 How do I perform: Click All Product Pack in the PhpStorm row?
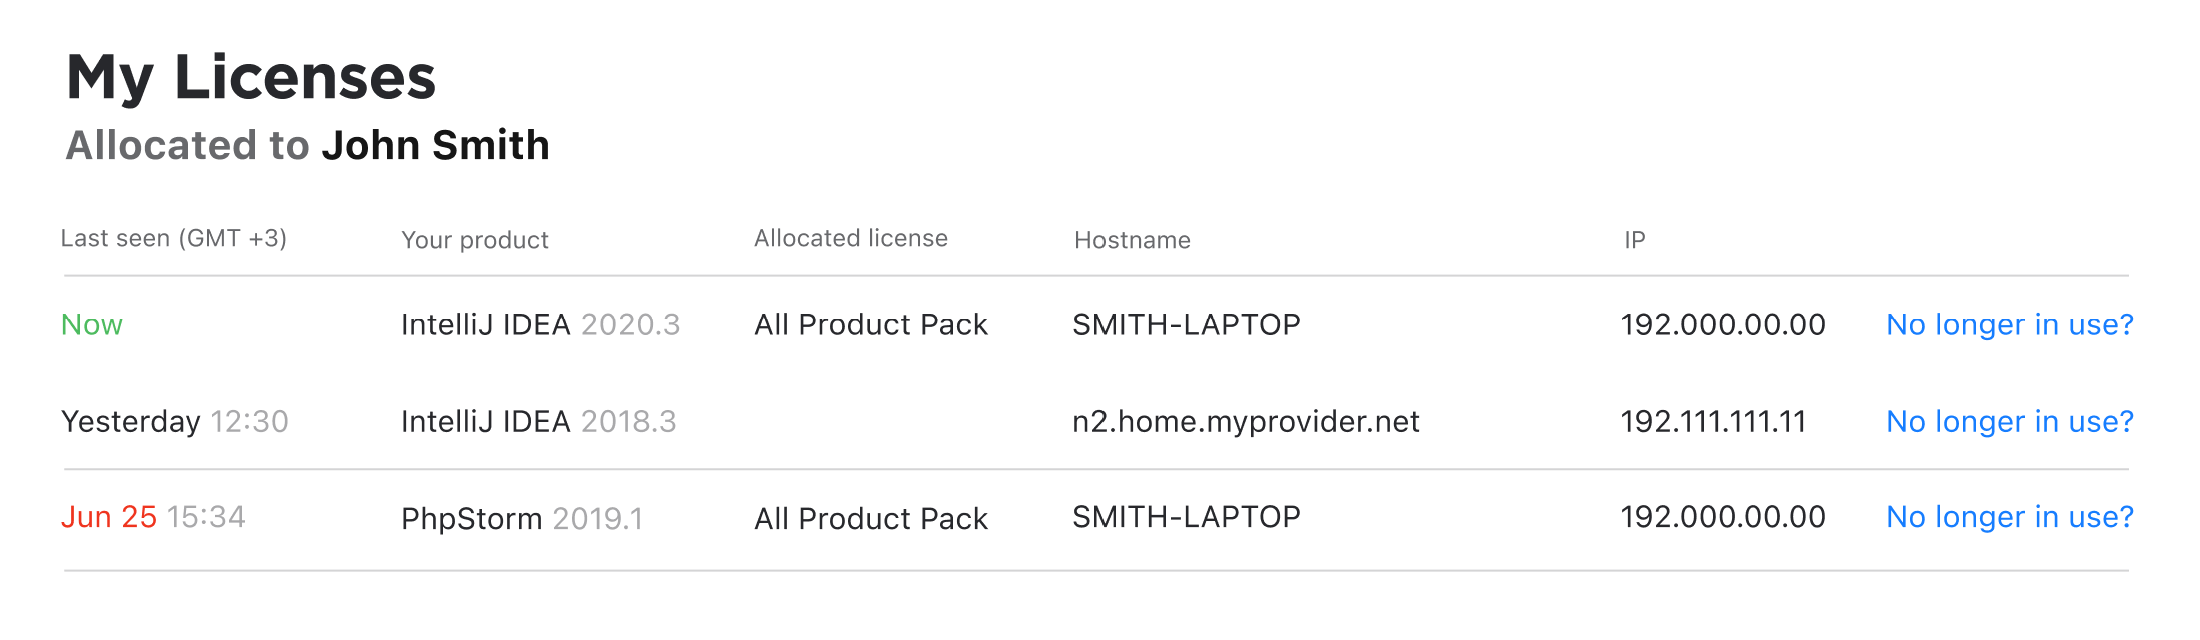[x=871, y=519]
